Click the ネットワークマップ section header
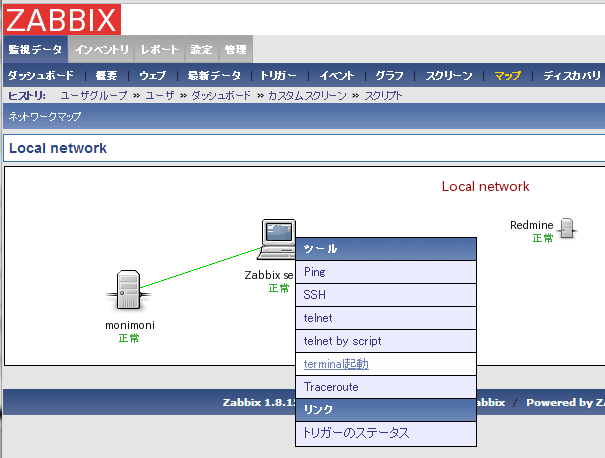The image size is (605, 458). point(45,116)
